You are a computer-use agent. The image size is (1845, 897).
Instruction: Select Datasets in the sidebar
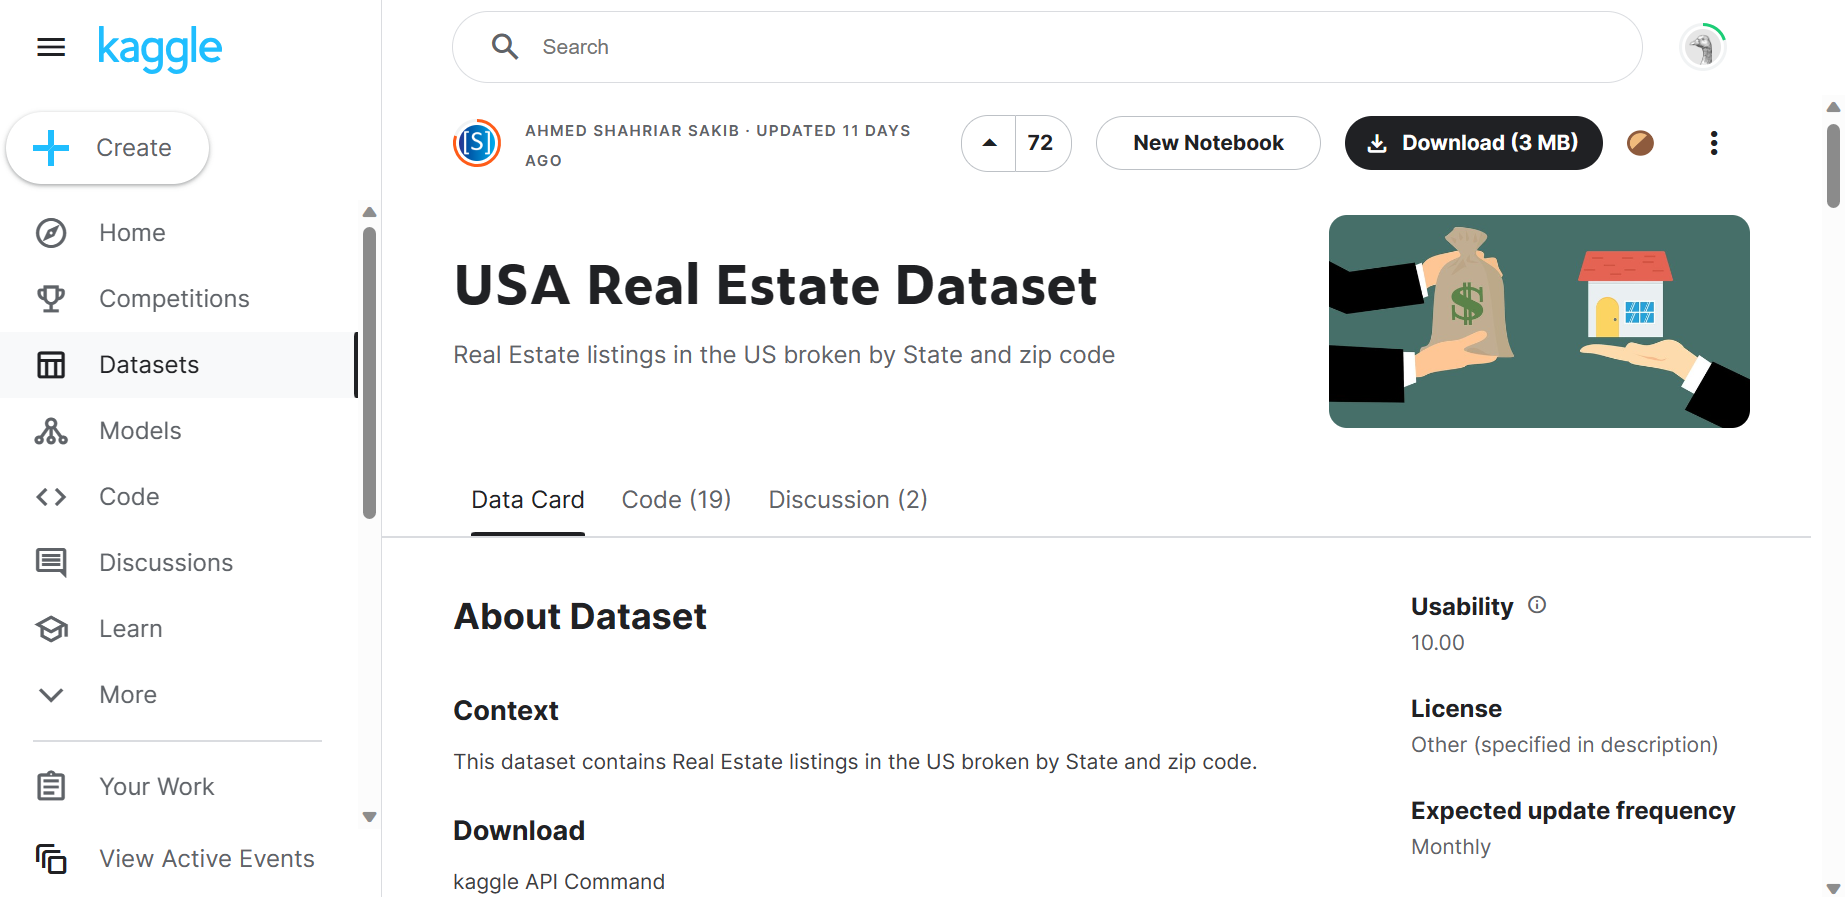(x=179, y=365)
